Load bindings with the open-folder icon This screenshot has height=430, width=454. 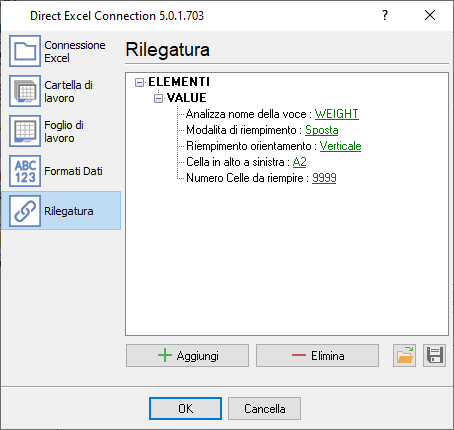(404, 356)
